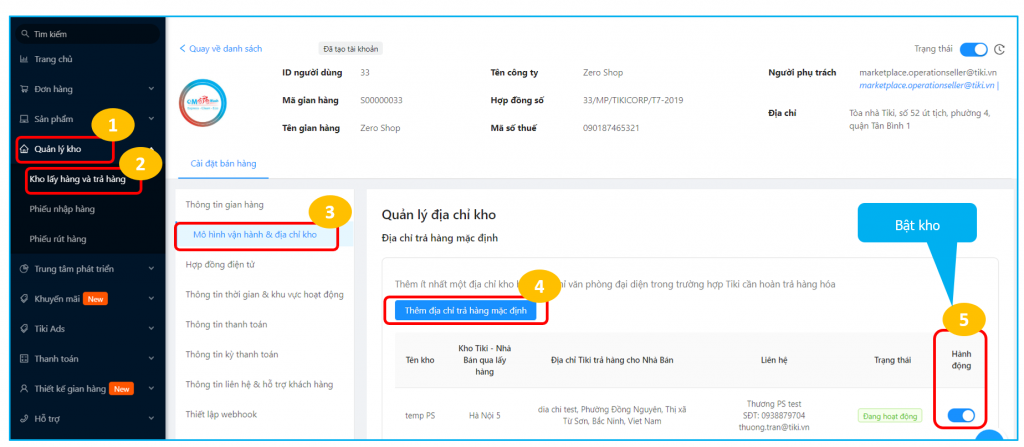Click the Thiết kế gian hàng person icon
Screen dimensions: 1024x447
(24, 388)
